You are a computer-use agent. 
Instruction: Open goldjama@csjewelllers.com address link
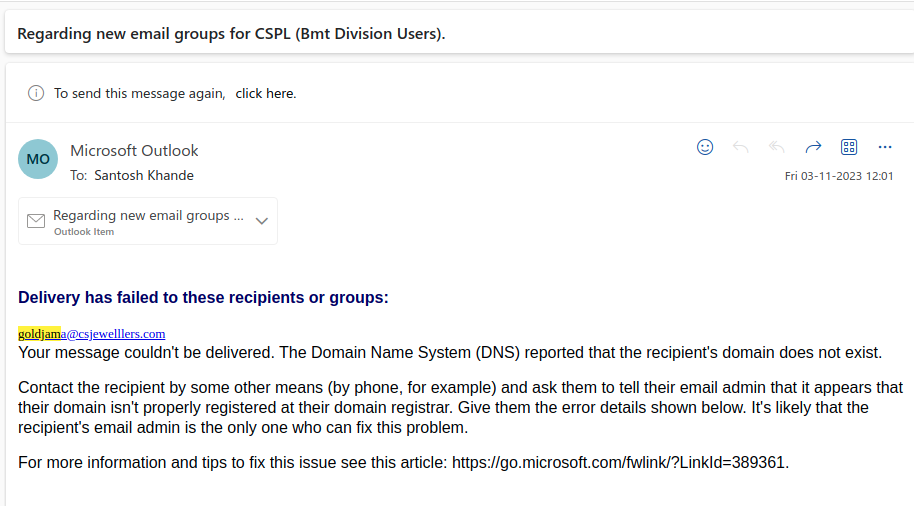(92, 334)
